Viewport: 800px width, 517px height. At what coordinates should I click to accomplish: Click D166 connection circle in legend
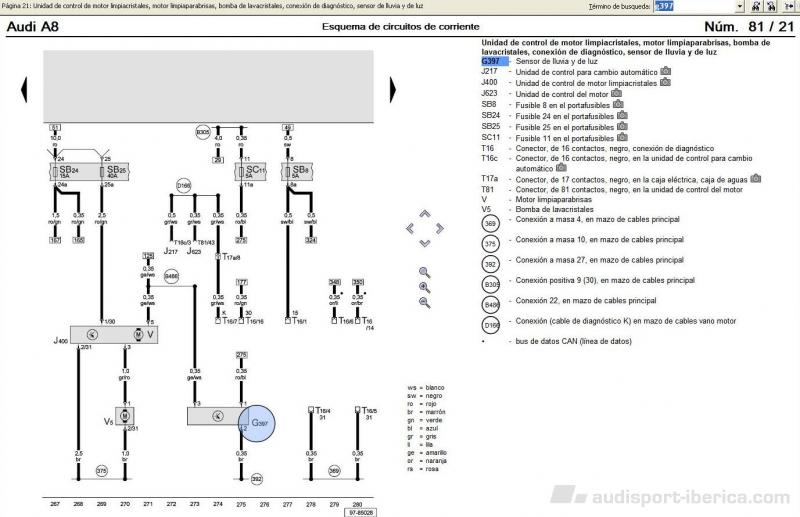pyautogui.click(x=490, y=325)
